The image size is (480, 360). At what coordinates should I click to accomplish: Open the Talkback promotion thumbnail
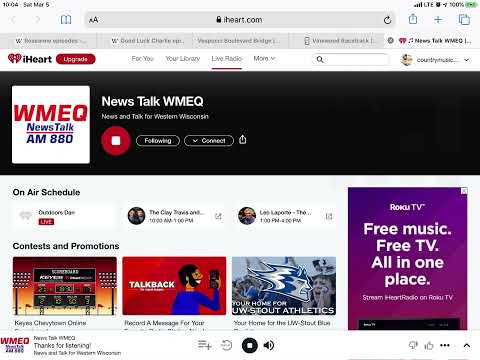pyautogui.click(x=174, y=286)
